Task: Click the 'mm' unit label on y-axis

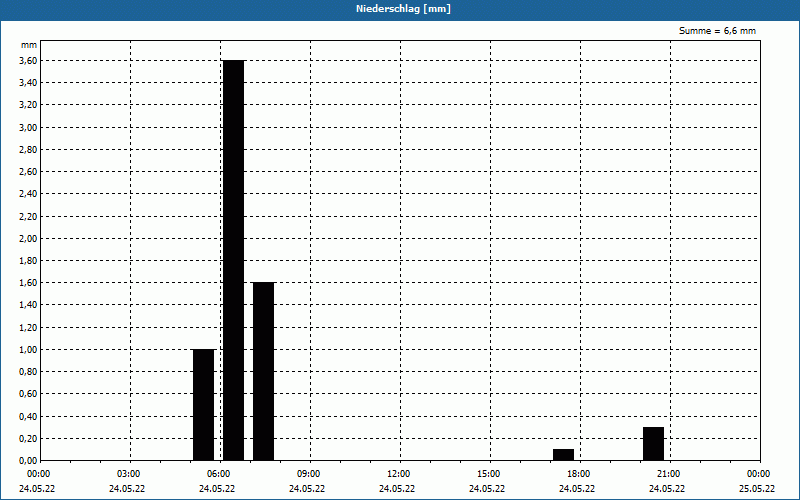Action: [29, 45]
